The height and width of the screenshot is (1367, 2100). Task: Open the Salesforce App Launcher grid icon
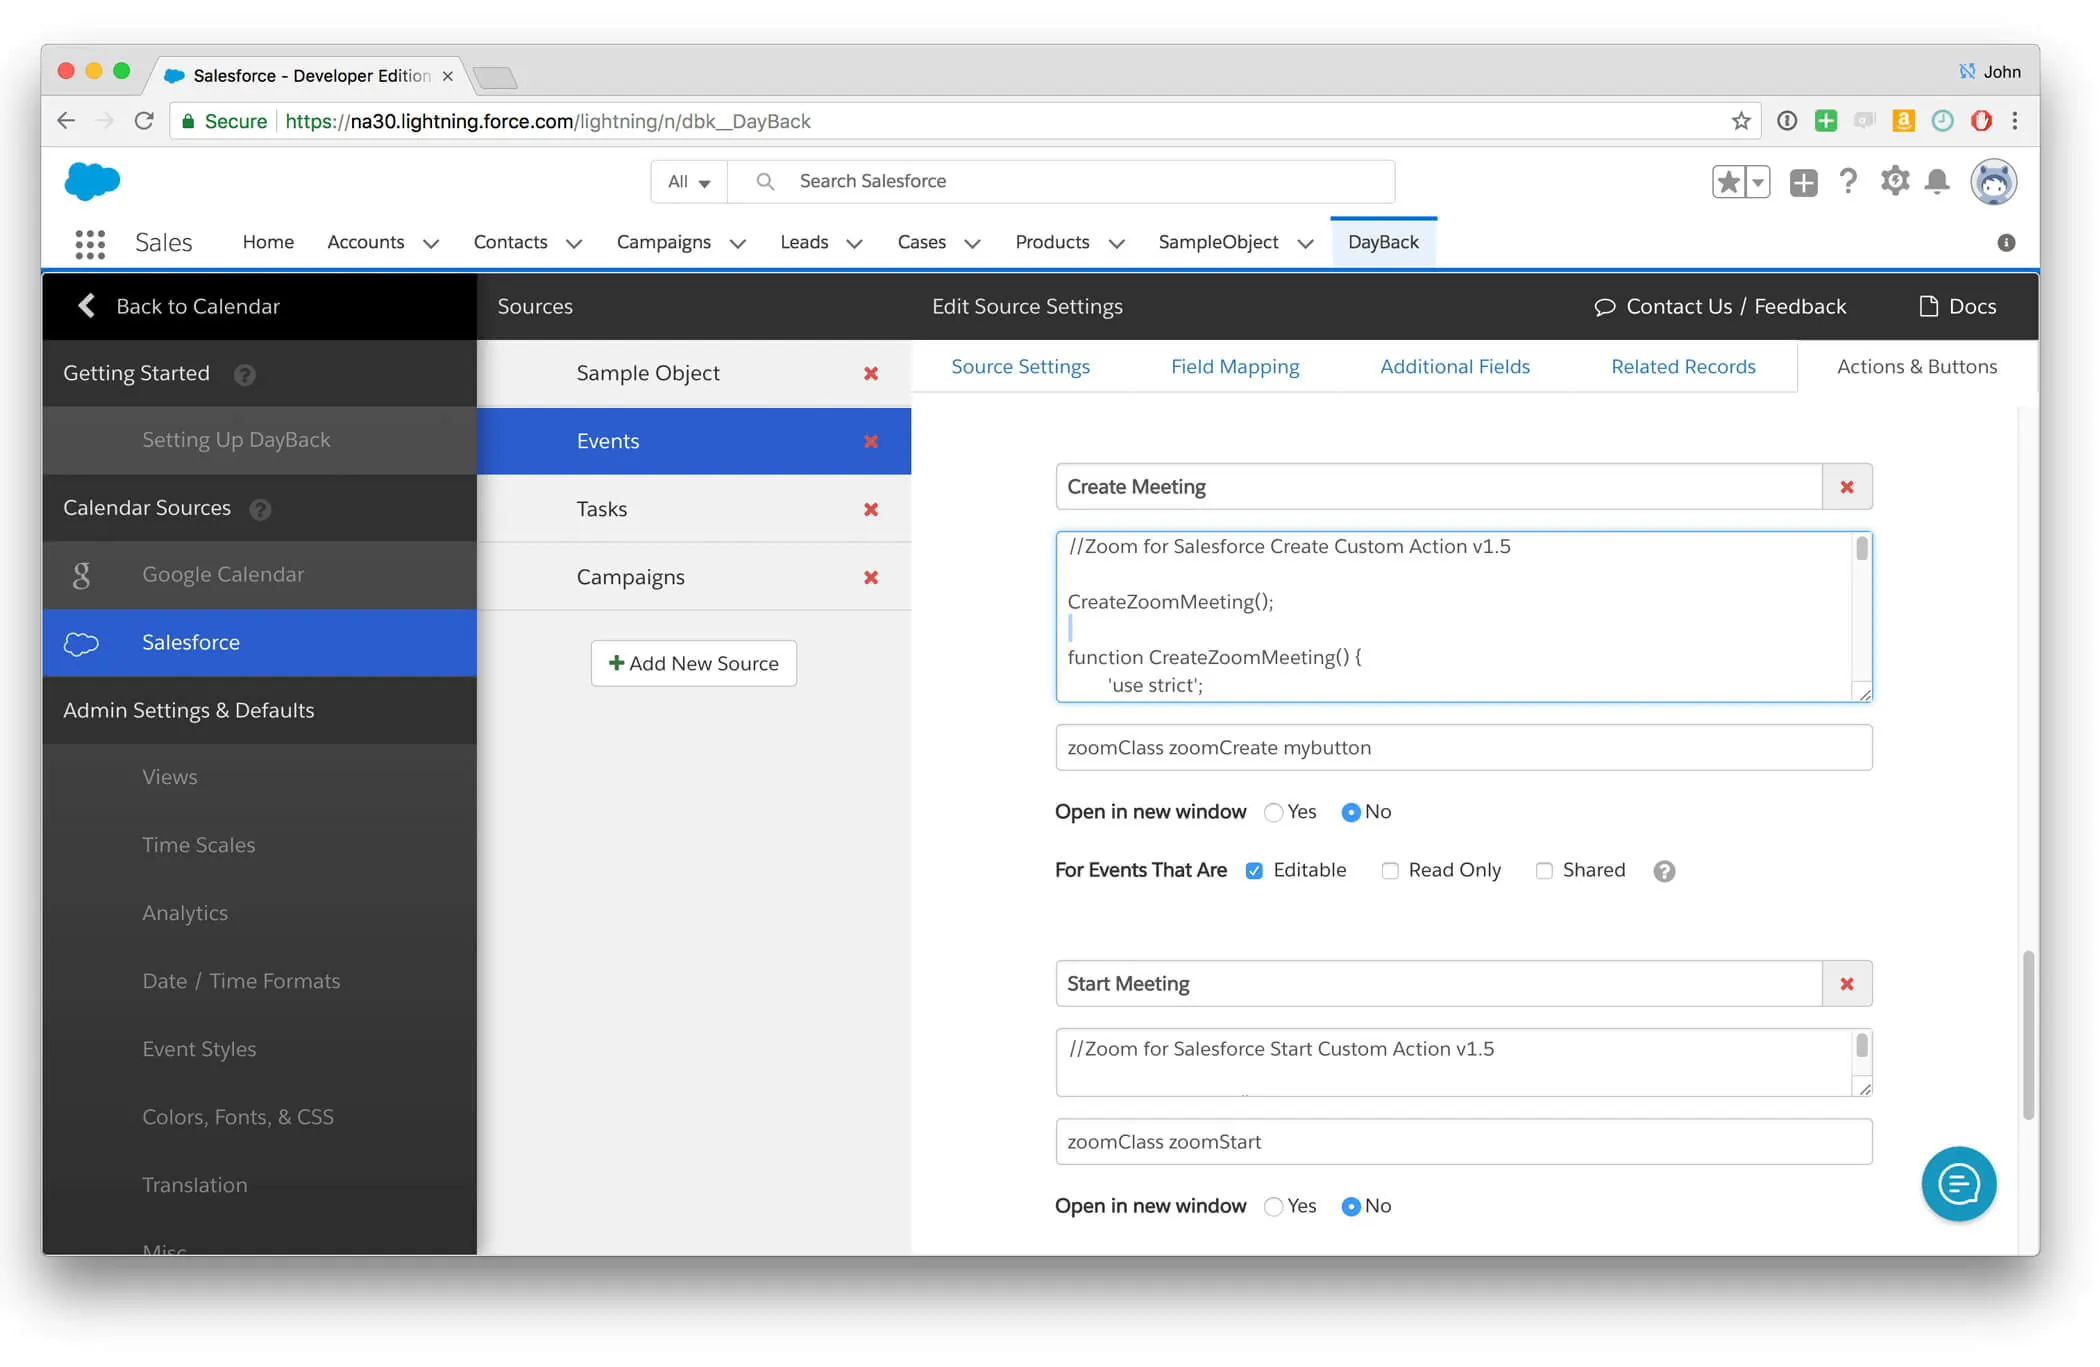(90, 243)
